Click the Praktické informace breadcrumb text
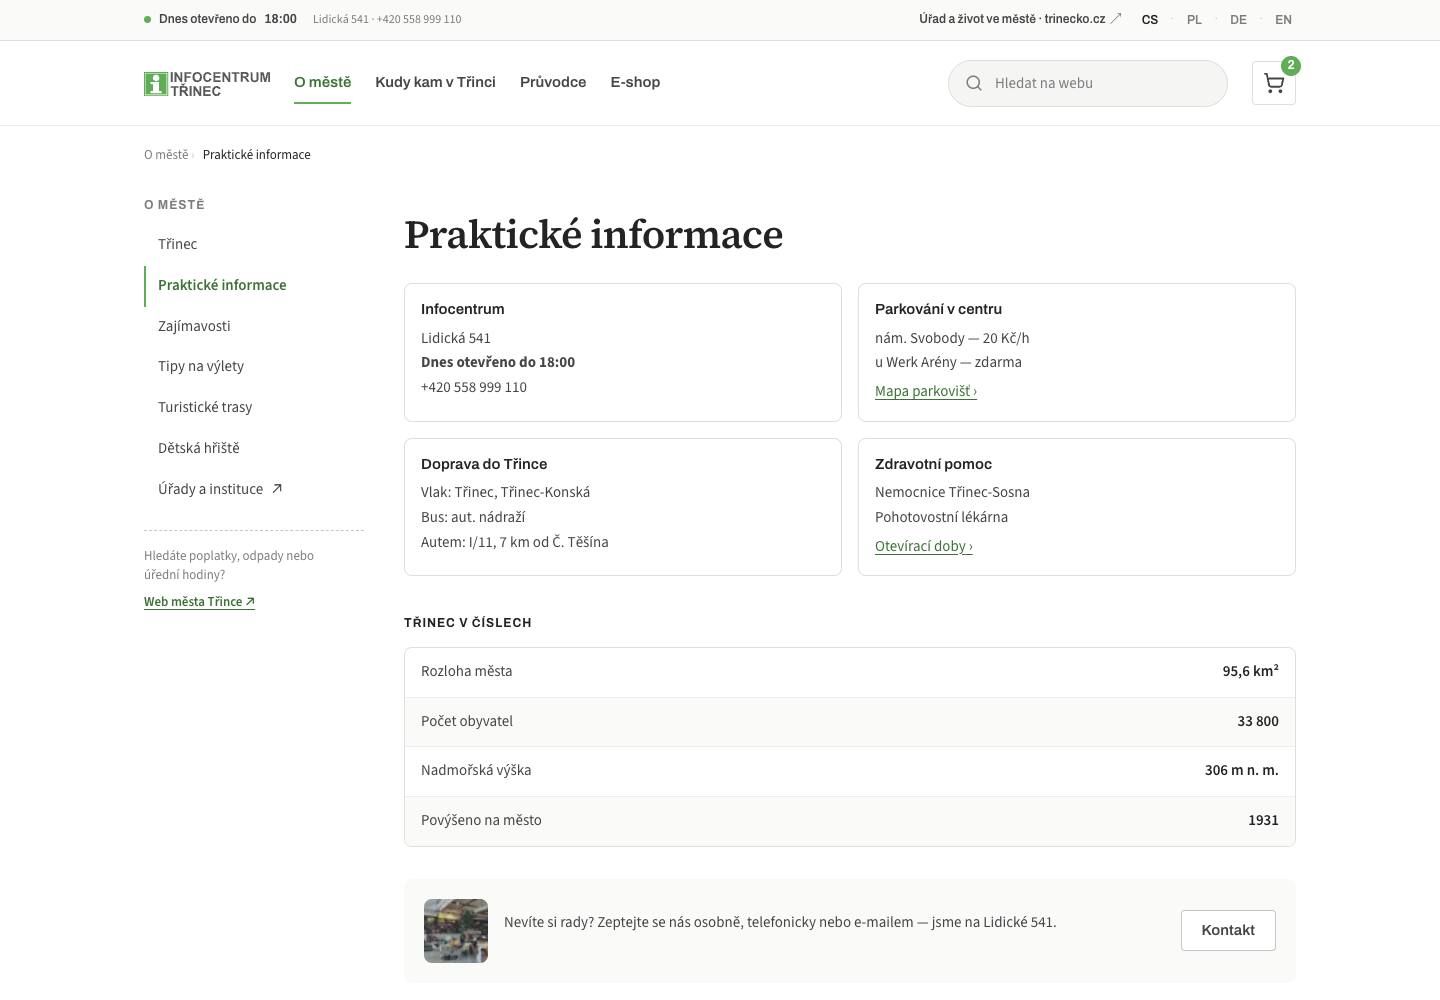1440x1000 pixels. (x=256, y=154)
